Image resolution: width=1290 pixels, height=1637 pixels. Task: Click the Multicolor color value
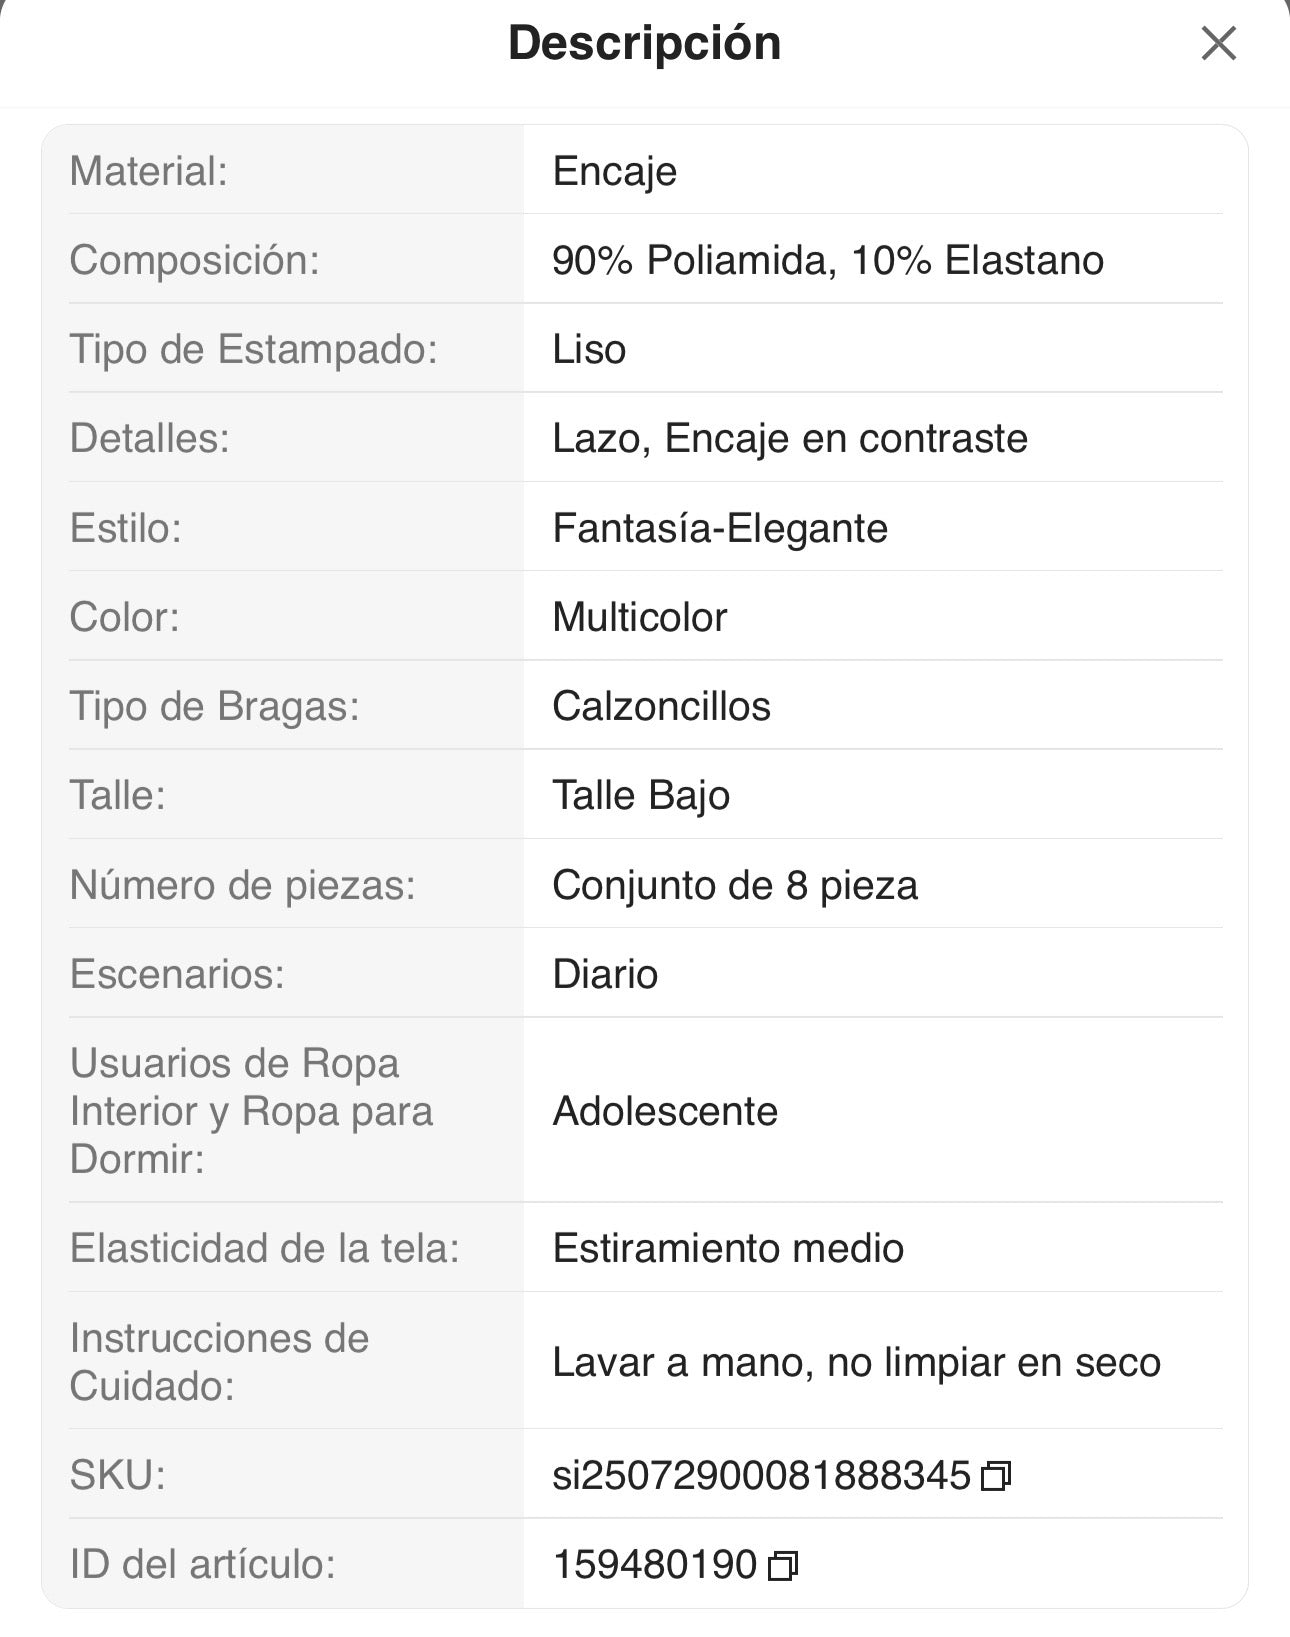(x=639, y=617)
